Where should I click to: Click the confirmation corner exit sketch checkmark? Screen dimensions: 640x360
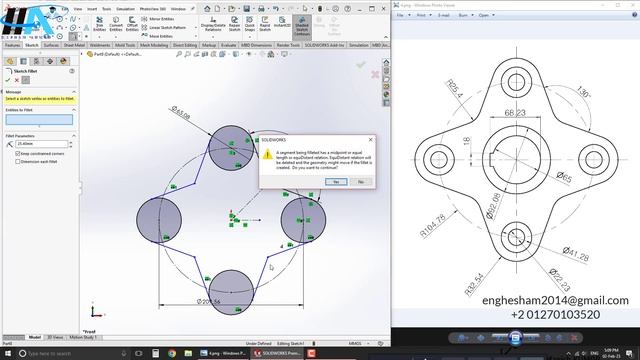[361, 64]
